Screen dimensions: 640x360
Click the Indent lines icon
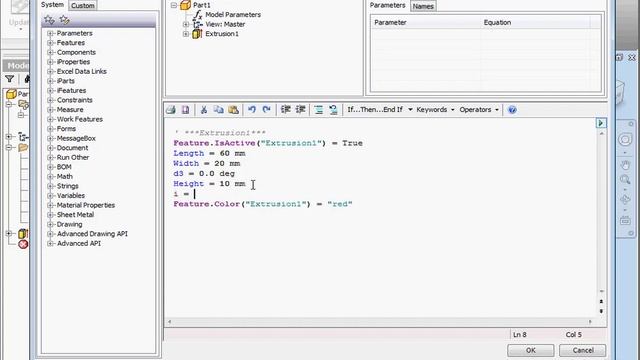(x=285, y=109)
